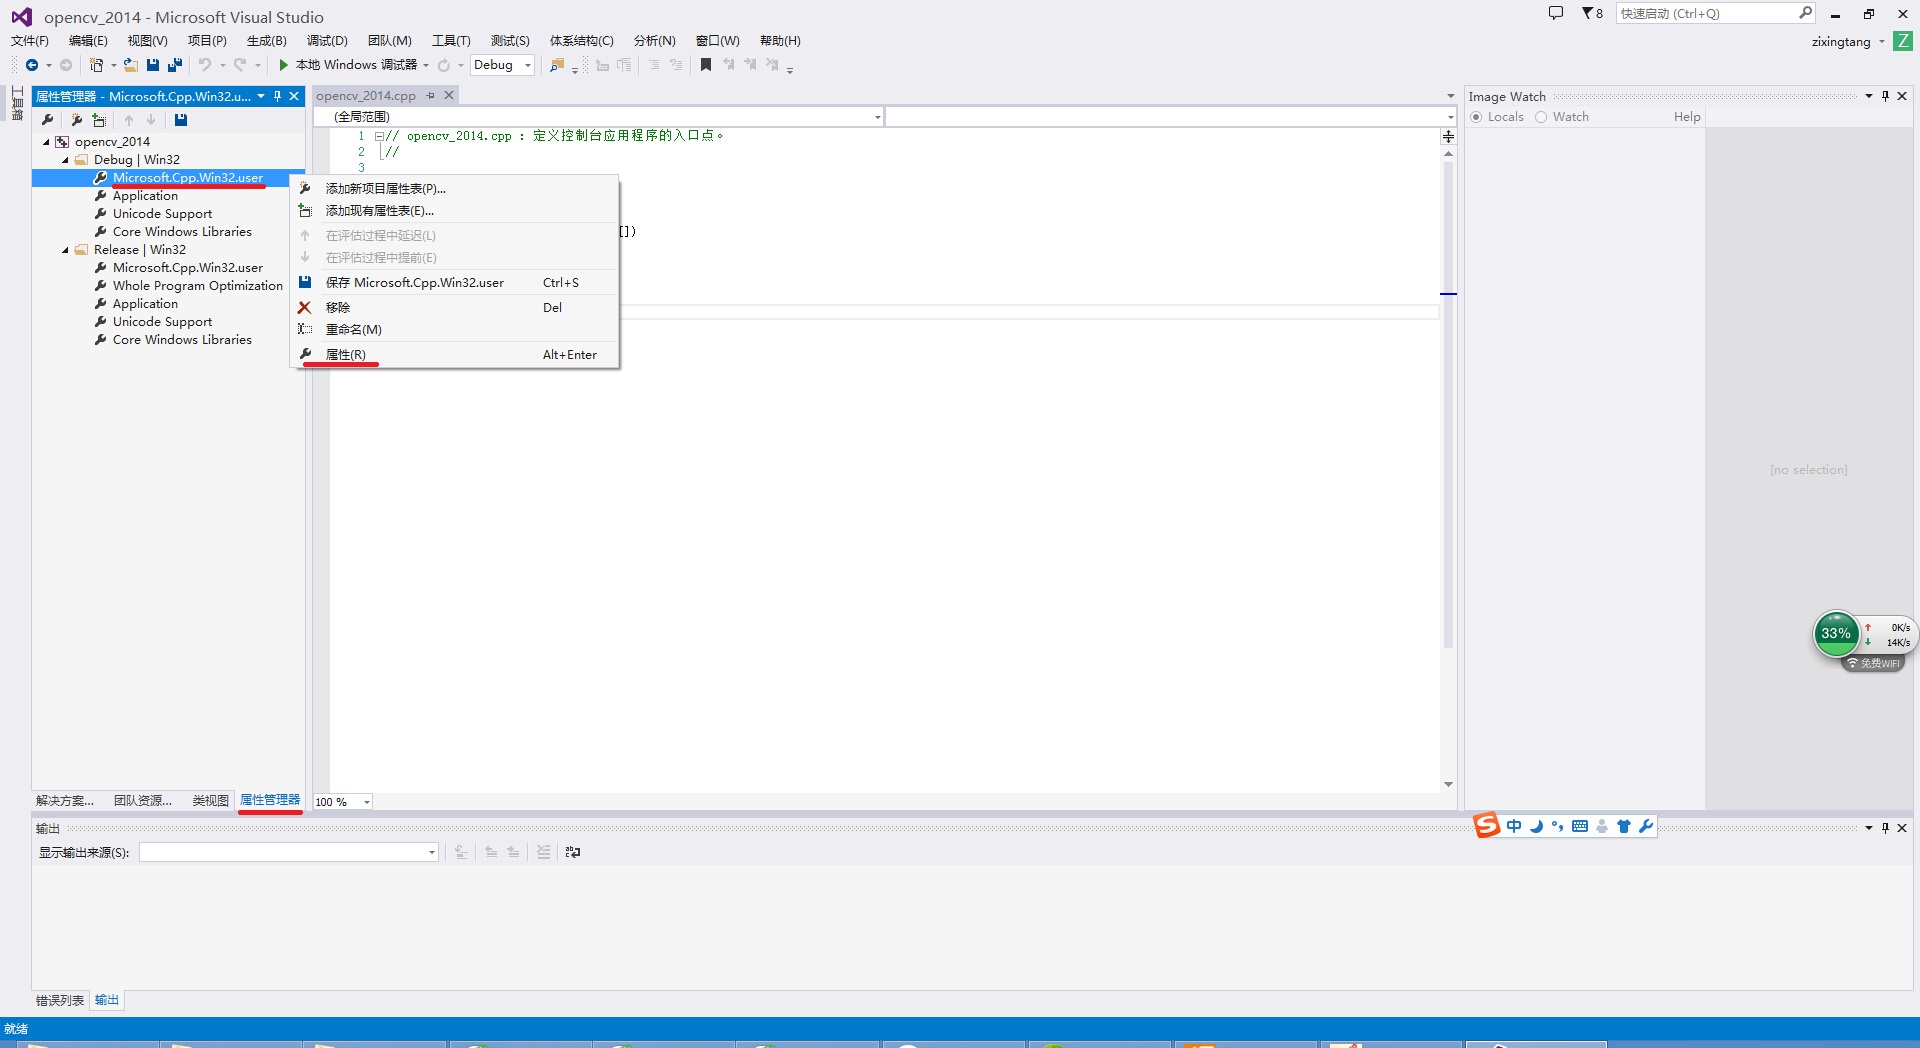This screenshot has width=1920, height=1048.
Task: Click Help in Image Watch panel
Action: click(x=1687, y=117)
